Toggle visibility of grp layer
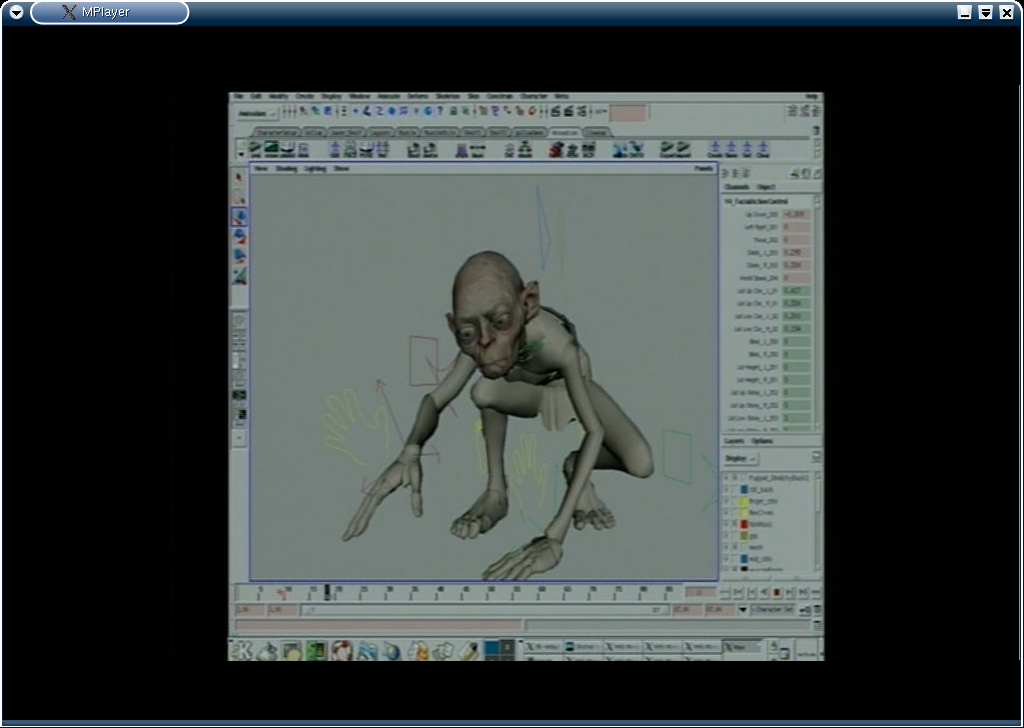Image resolution: width=1024 pixels, height=728 pixels. (726, 536)
